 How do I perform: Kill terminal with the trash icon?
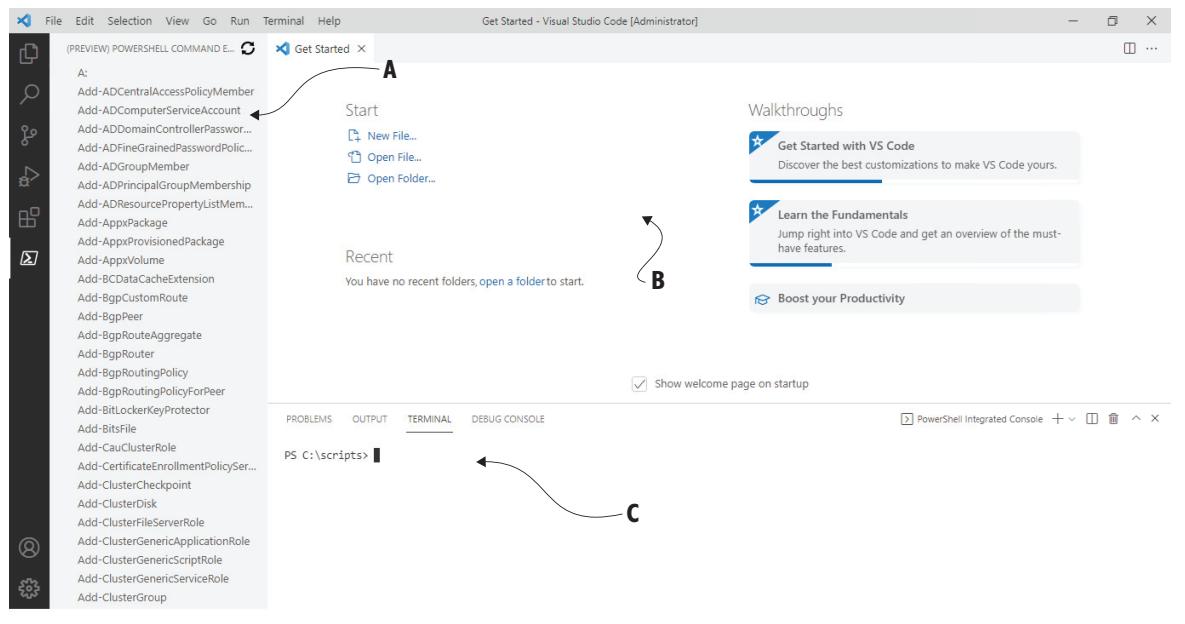[x=1113, y=419]
